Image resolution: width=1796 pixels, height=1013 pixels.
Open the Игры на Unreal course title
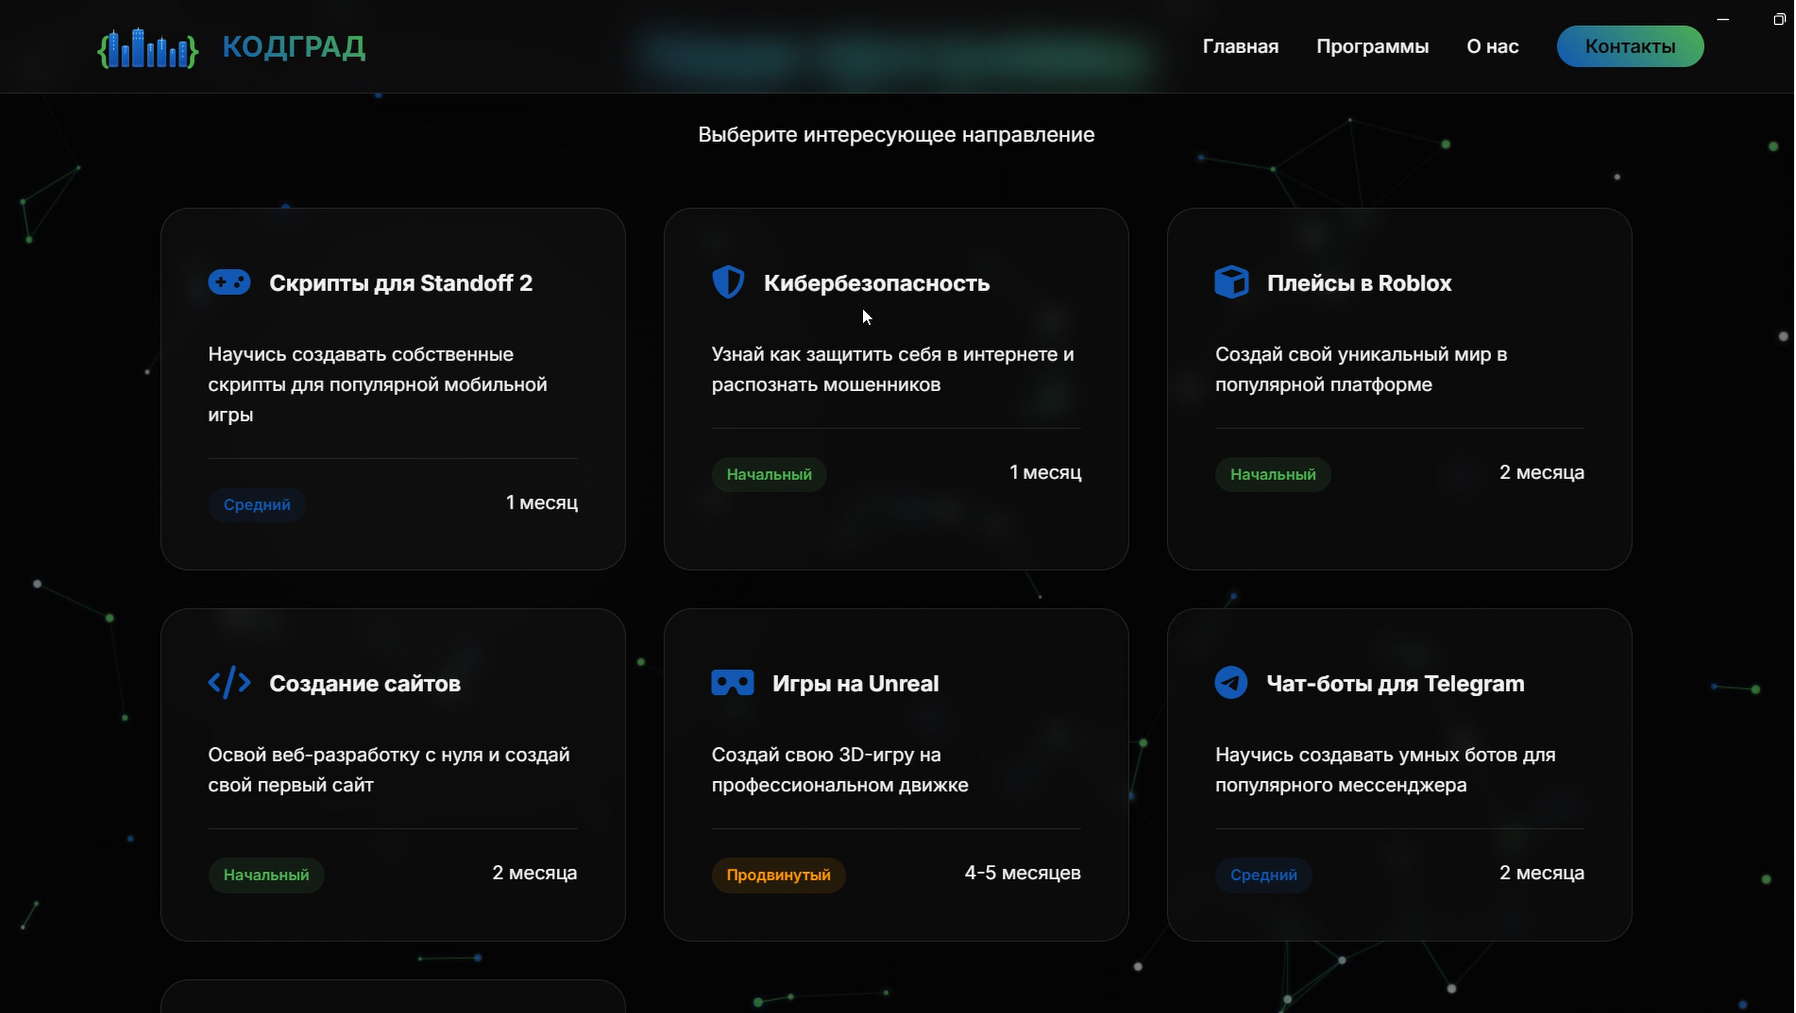coord(856,684)
